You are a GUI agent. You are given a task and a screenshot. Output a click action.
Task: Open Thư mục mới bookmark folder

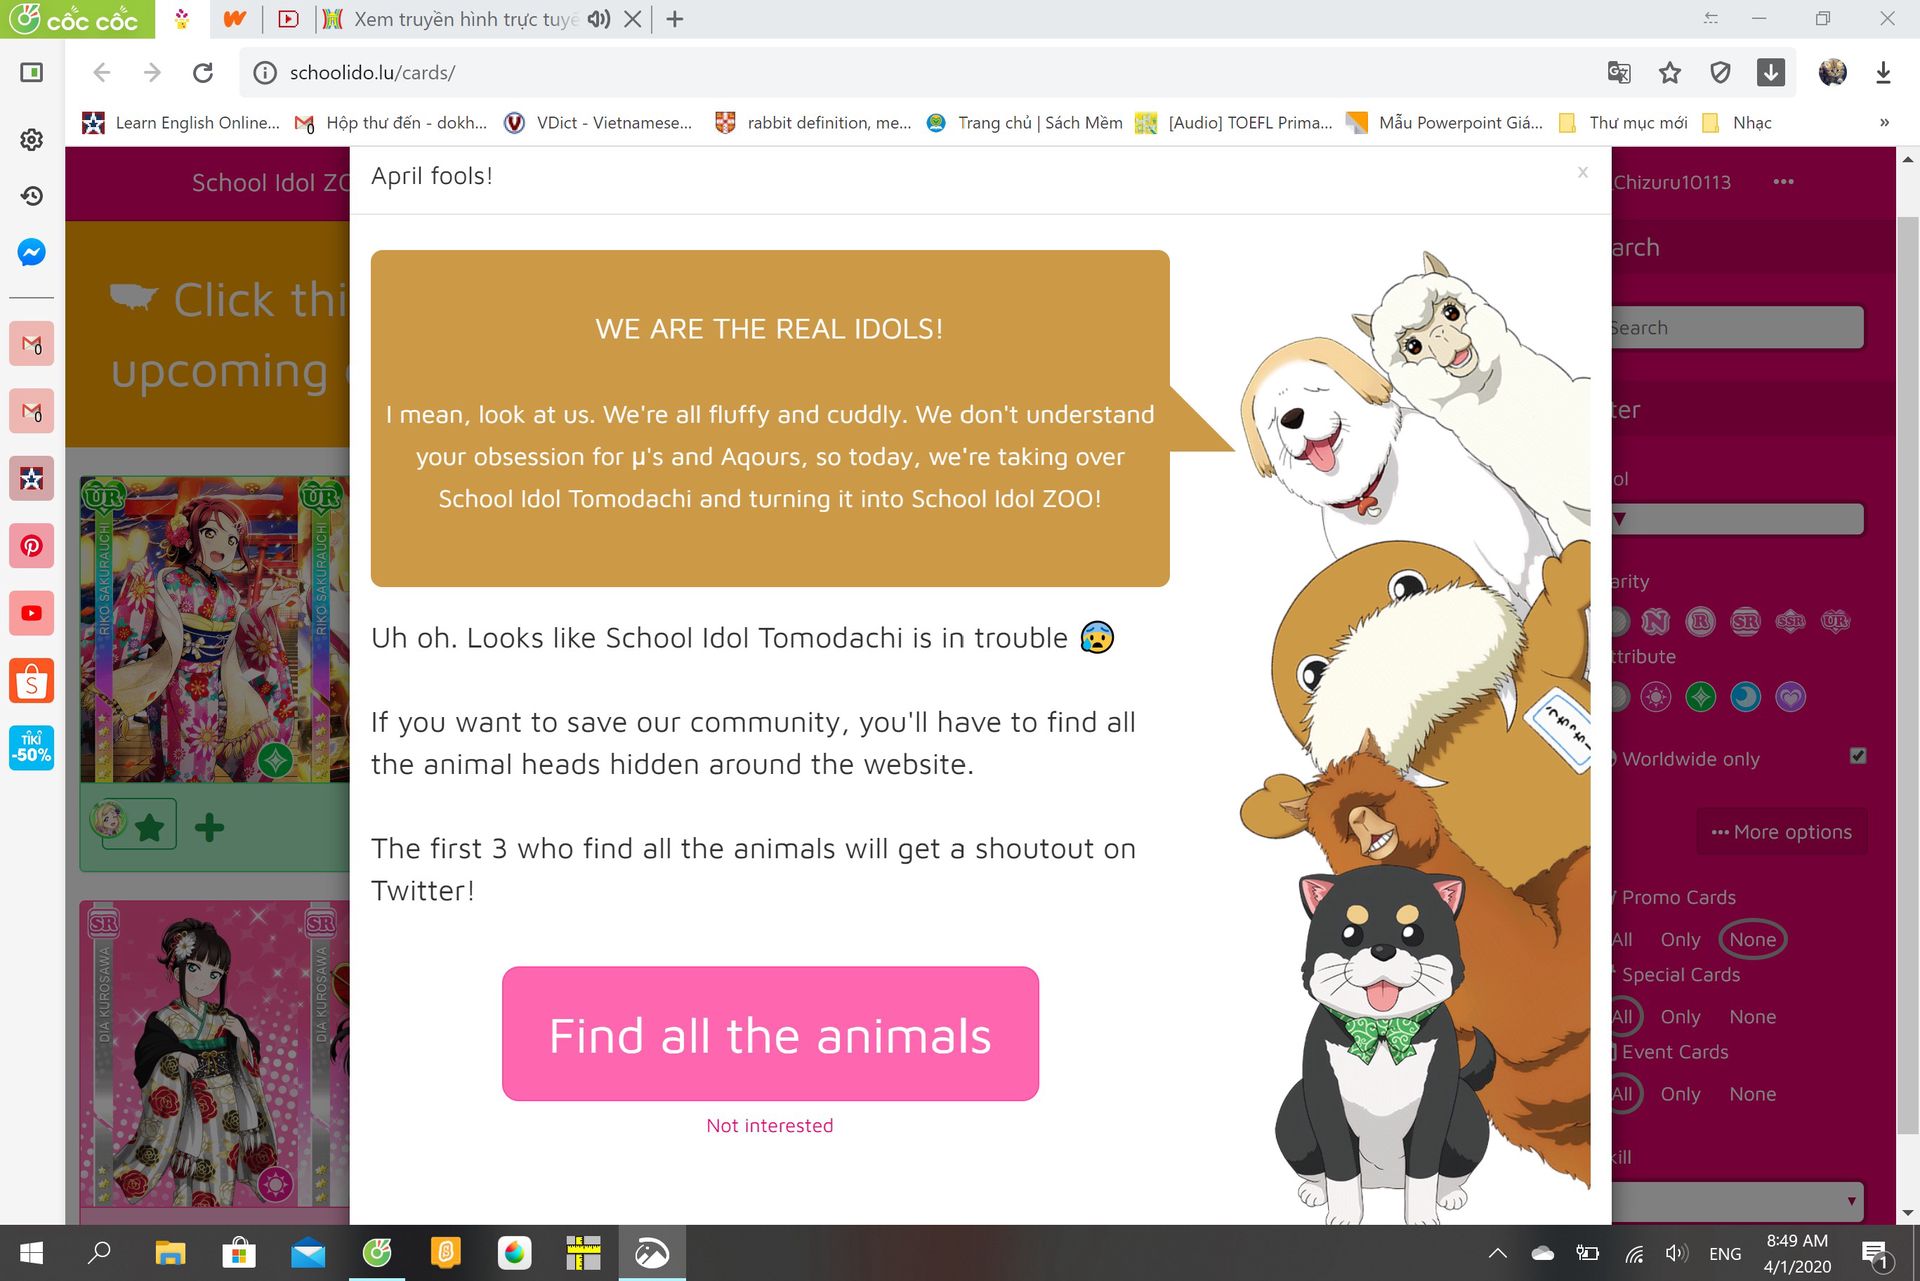(x=1623, y=123)
